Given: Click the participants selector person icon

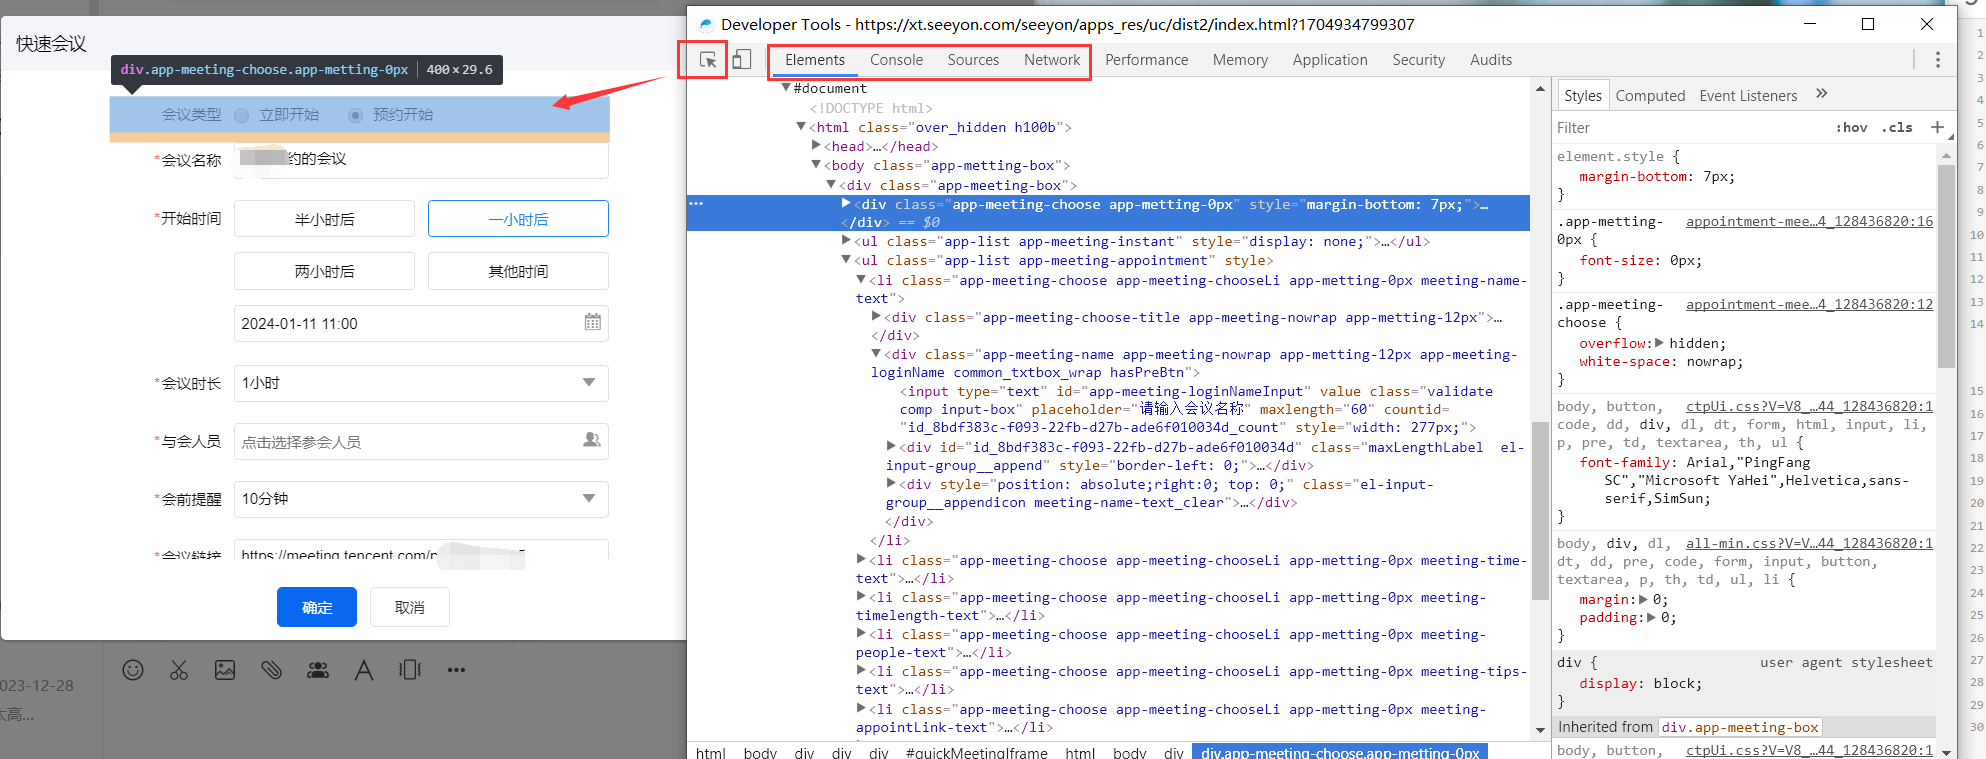Looking at the screenshot, I should click(591, 440).
